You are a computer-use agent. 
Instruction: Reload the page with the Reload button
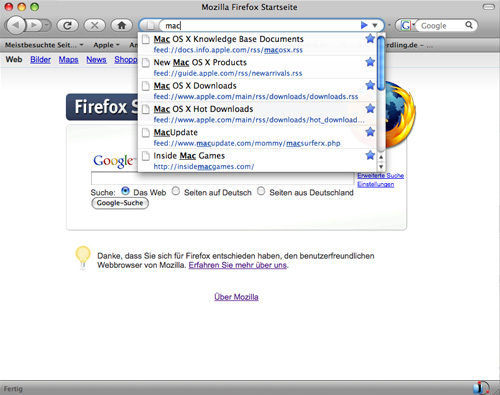[x=68, y=25]
